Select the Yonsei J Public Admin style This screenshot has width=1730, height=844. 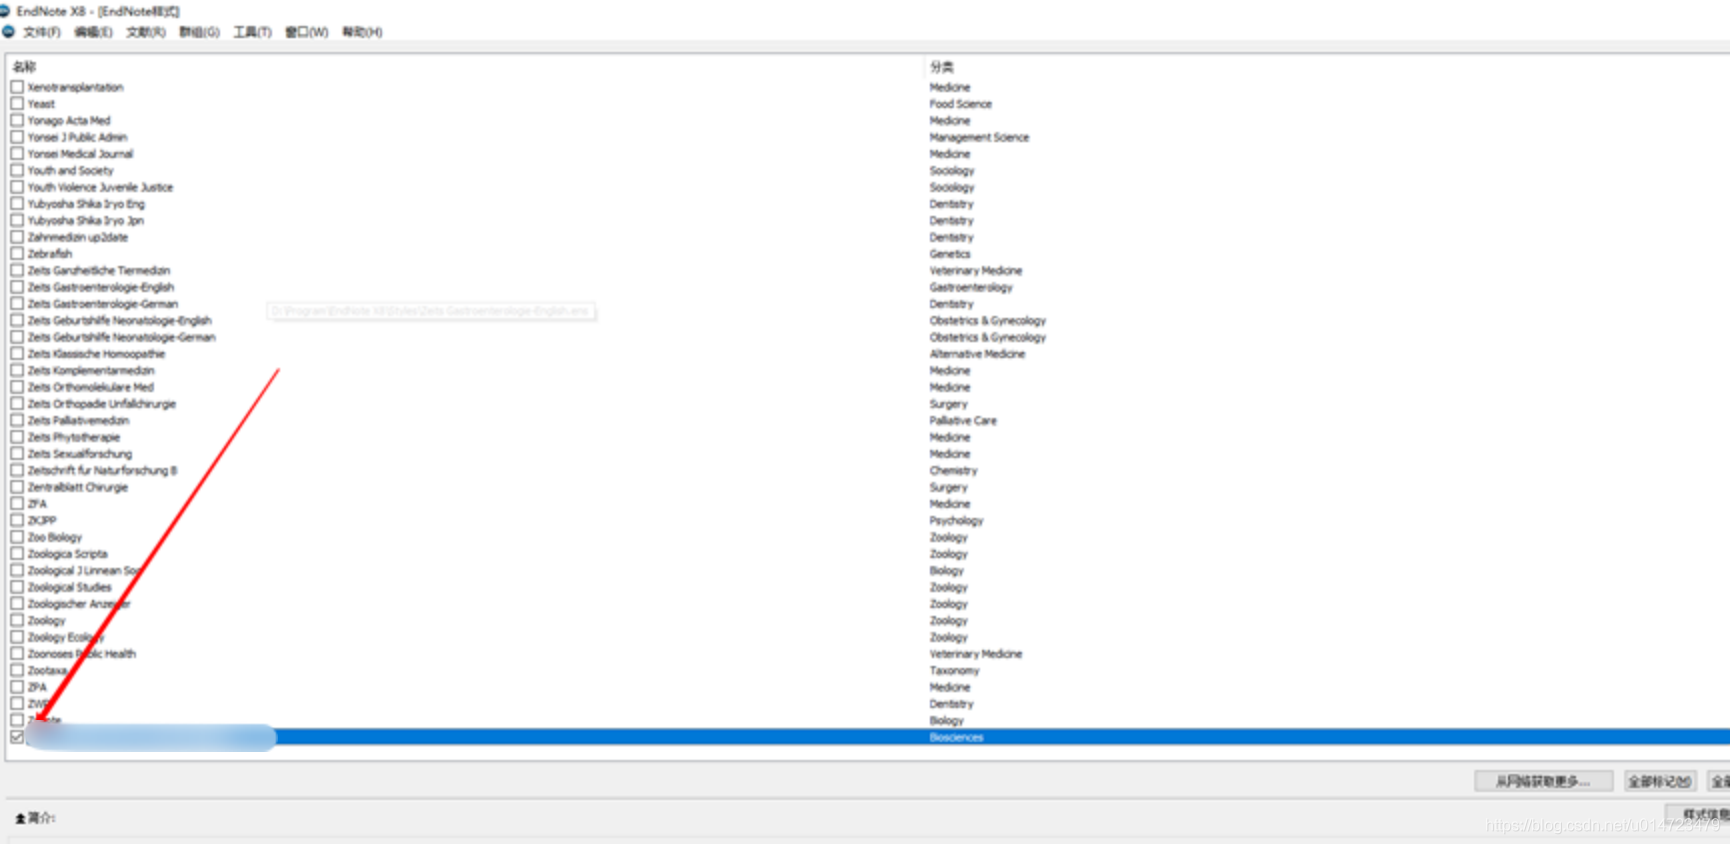77,137
